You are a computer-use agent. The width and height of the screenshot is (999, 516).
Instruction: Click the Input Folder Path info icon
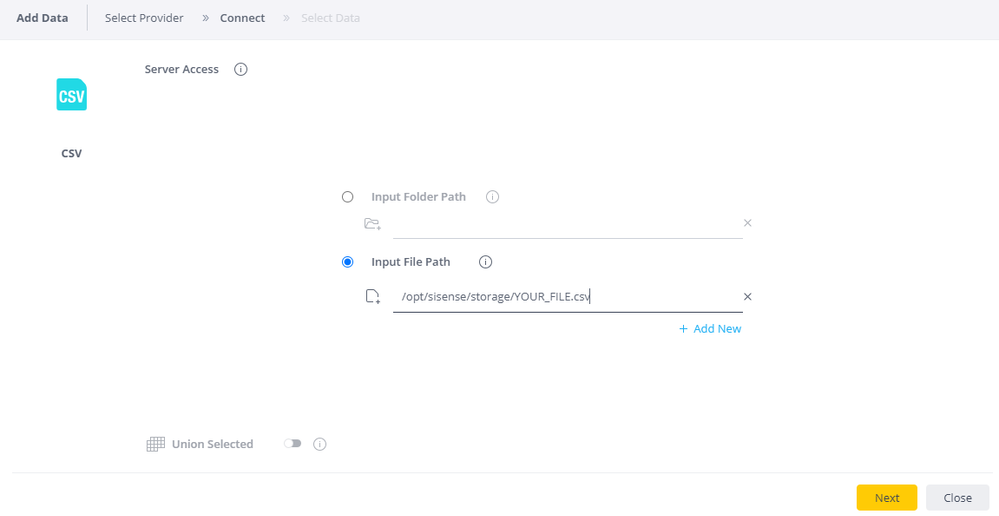coord(492,197)
